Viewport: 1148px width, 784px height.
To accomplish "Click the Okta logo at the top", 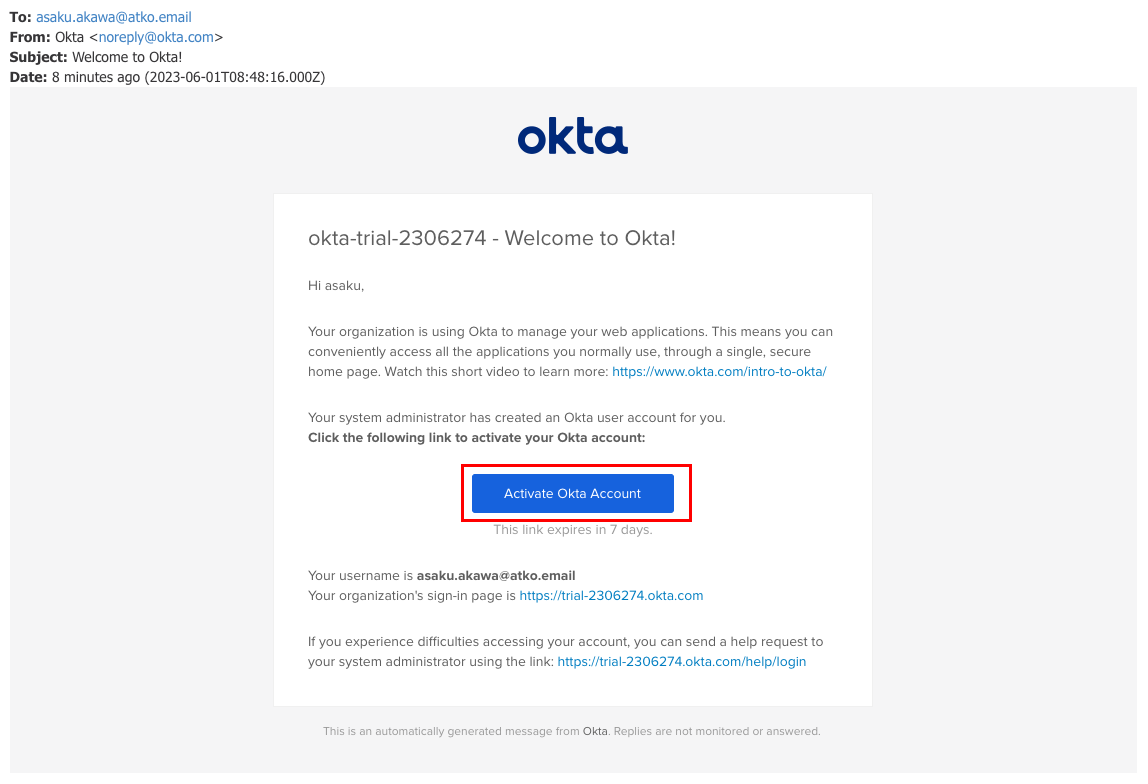I will pos(572,138).
